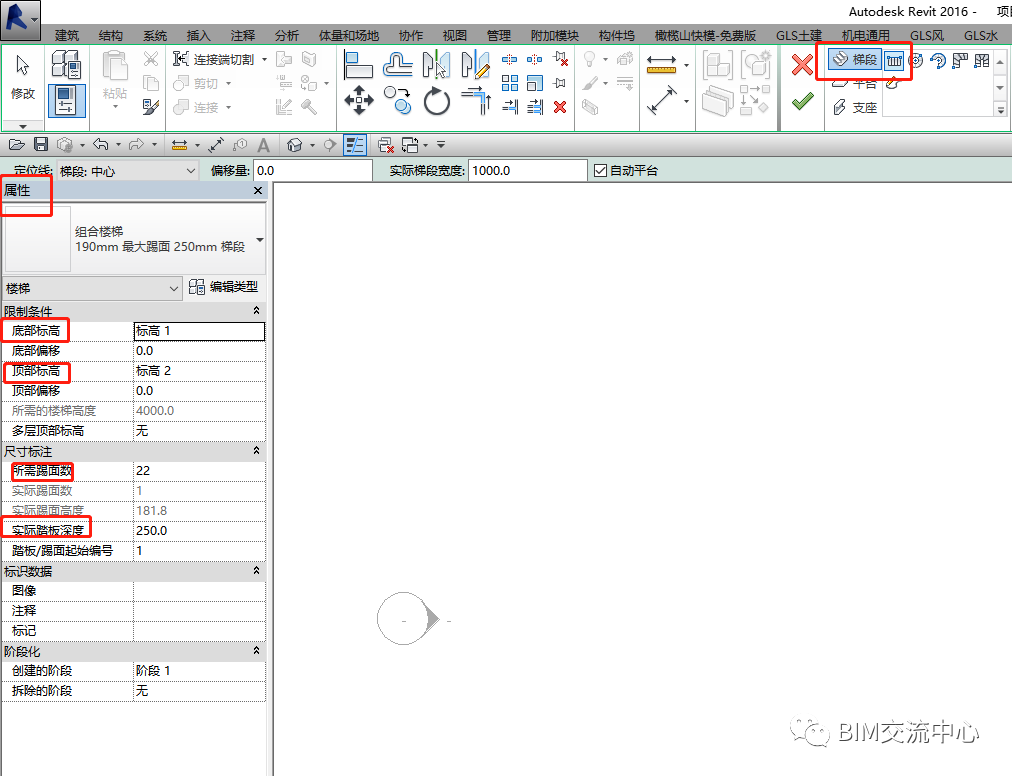Select the 梯段 run tool
The width and height of the screenshot is (1012, 776).
coord(855,60)
